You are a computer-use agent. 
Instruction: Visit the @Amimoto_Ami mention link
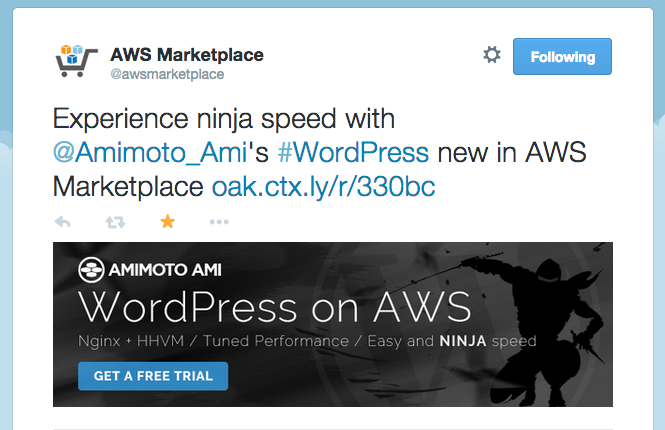(x=150, y=152)
